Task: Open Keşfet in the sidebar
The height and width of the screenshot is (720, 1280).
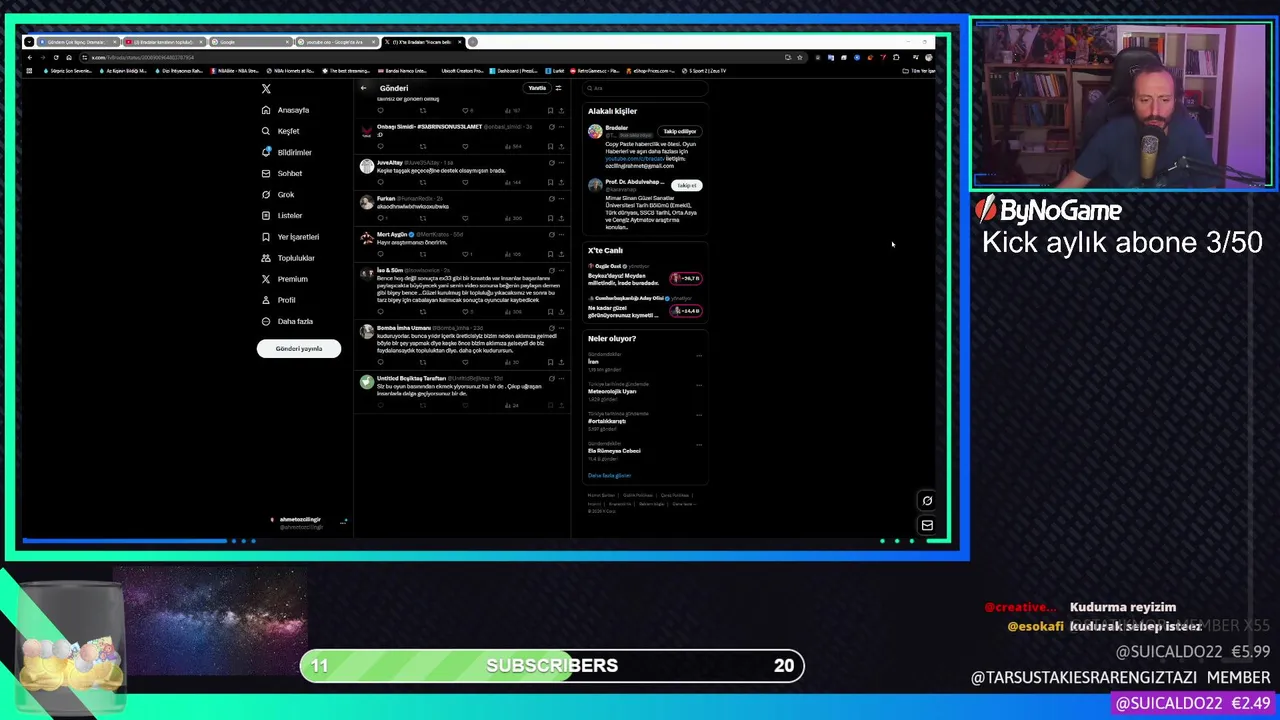Action: click(x=281, y=131)
